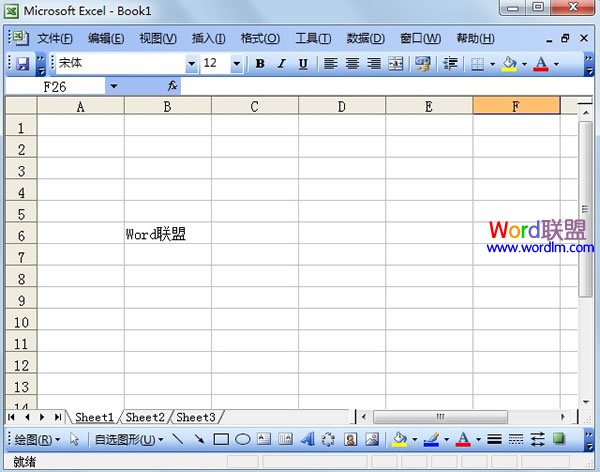Open Fill Color dropdown in formatting toolbar
The height and width of the screenshot is (472, 600).
pyautogui.click(x=525, y=64)
